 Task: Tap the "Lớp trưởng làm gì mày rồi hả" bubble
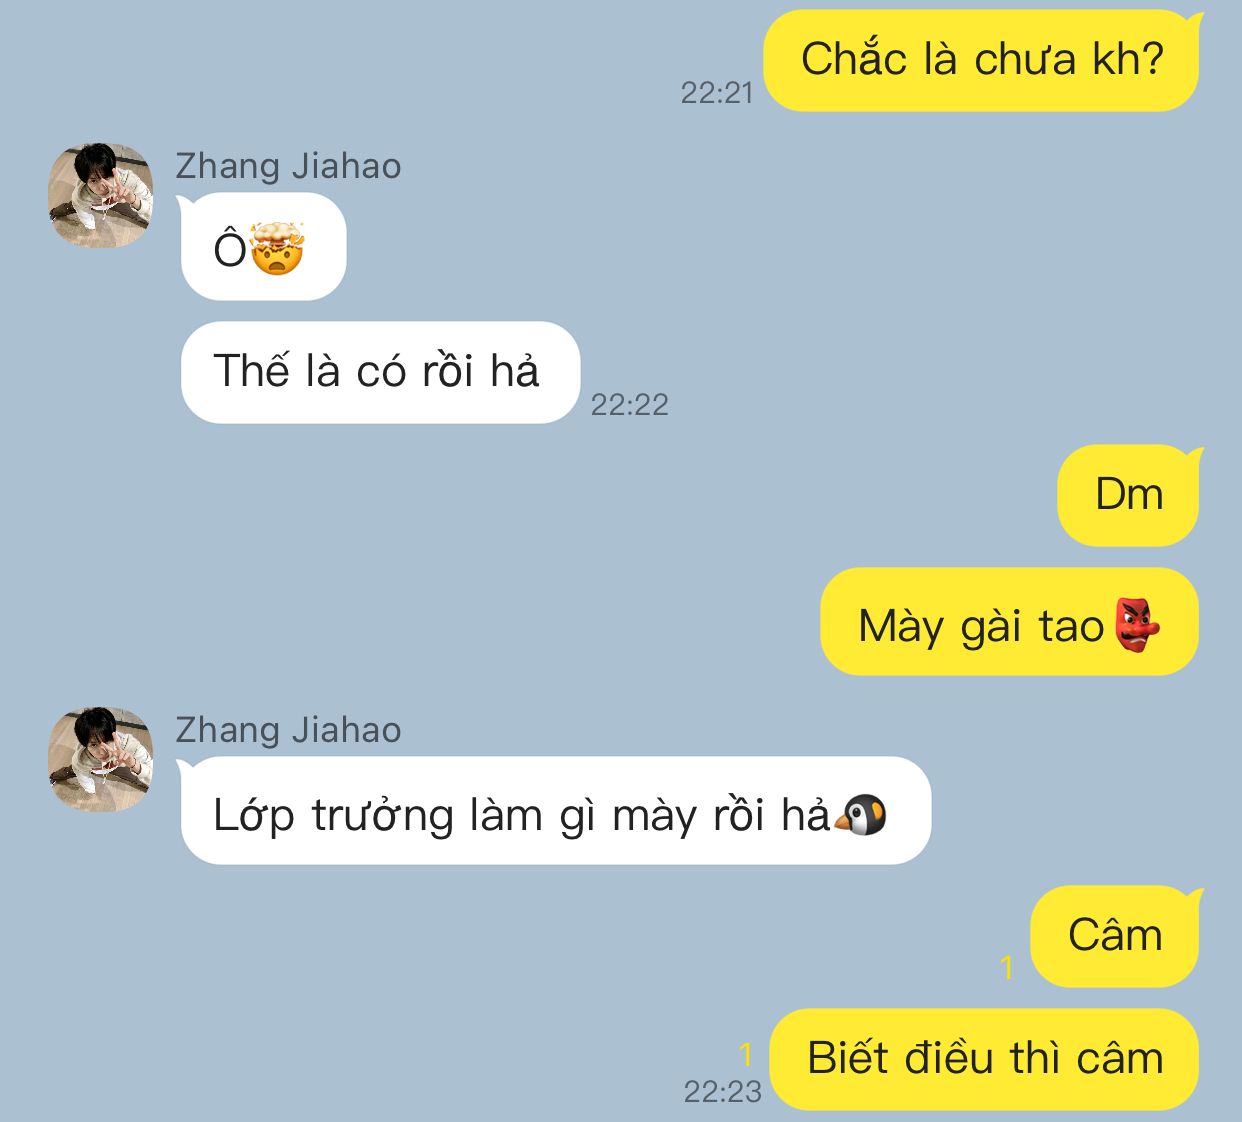(556, 811)
